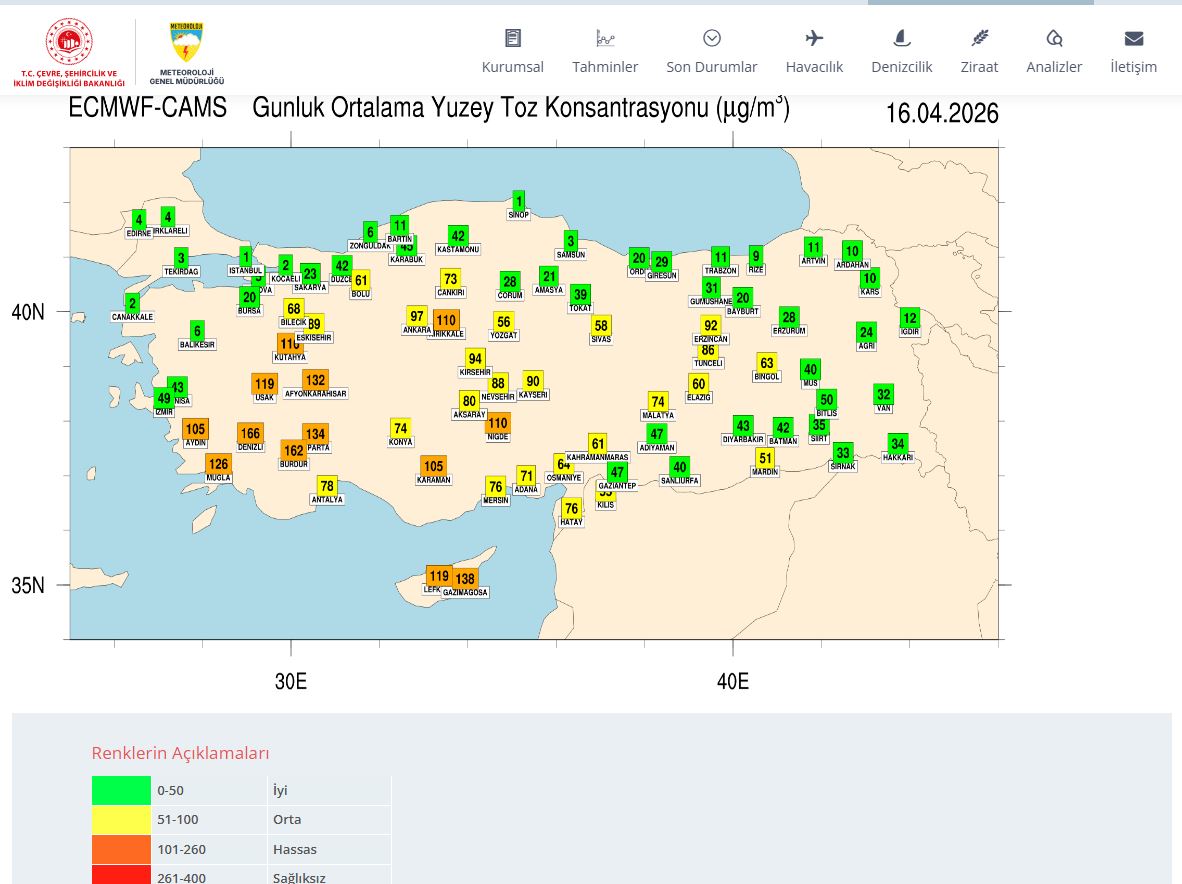Viewport: 1182px width, 884px height.
Task: Click the Denizcilik sailboat icon
Action: tap(902, 38)
